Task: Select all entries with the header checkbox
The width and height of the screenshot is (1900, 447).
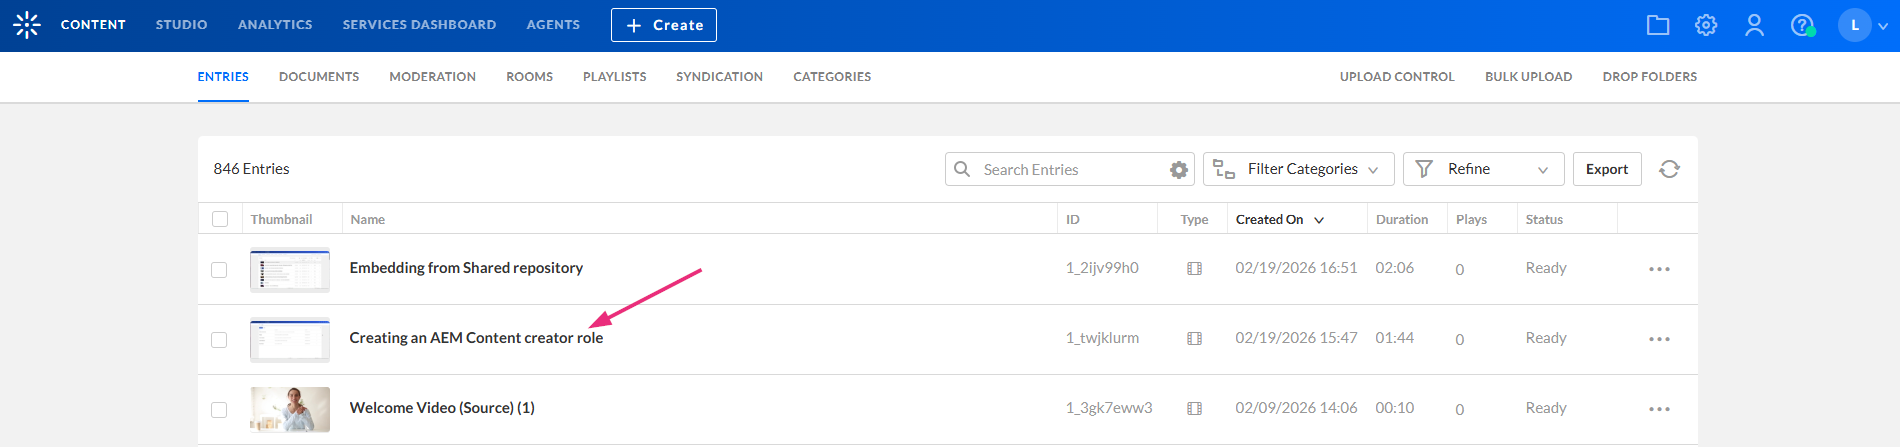Action: pyautogui.click(x=220, y=219)
